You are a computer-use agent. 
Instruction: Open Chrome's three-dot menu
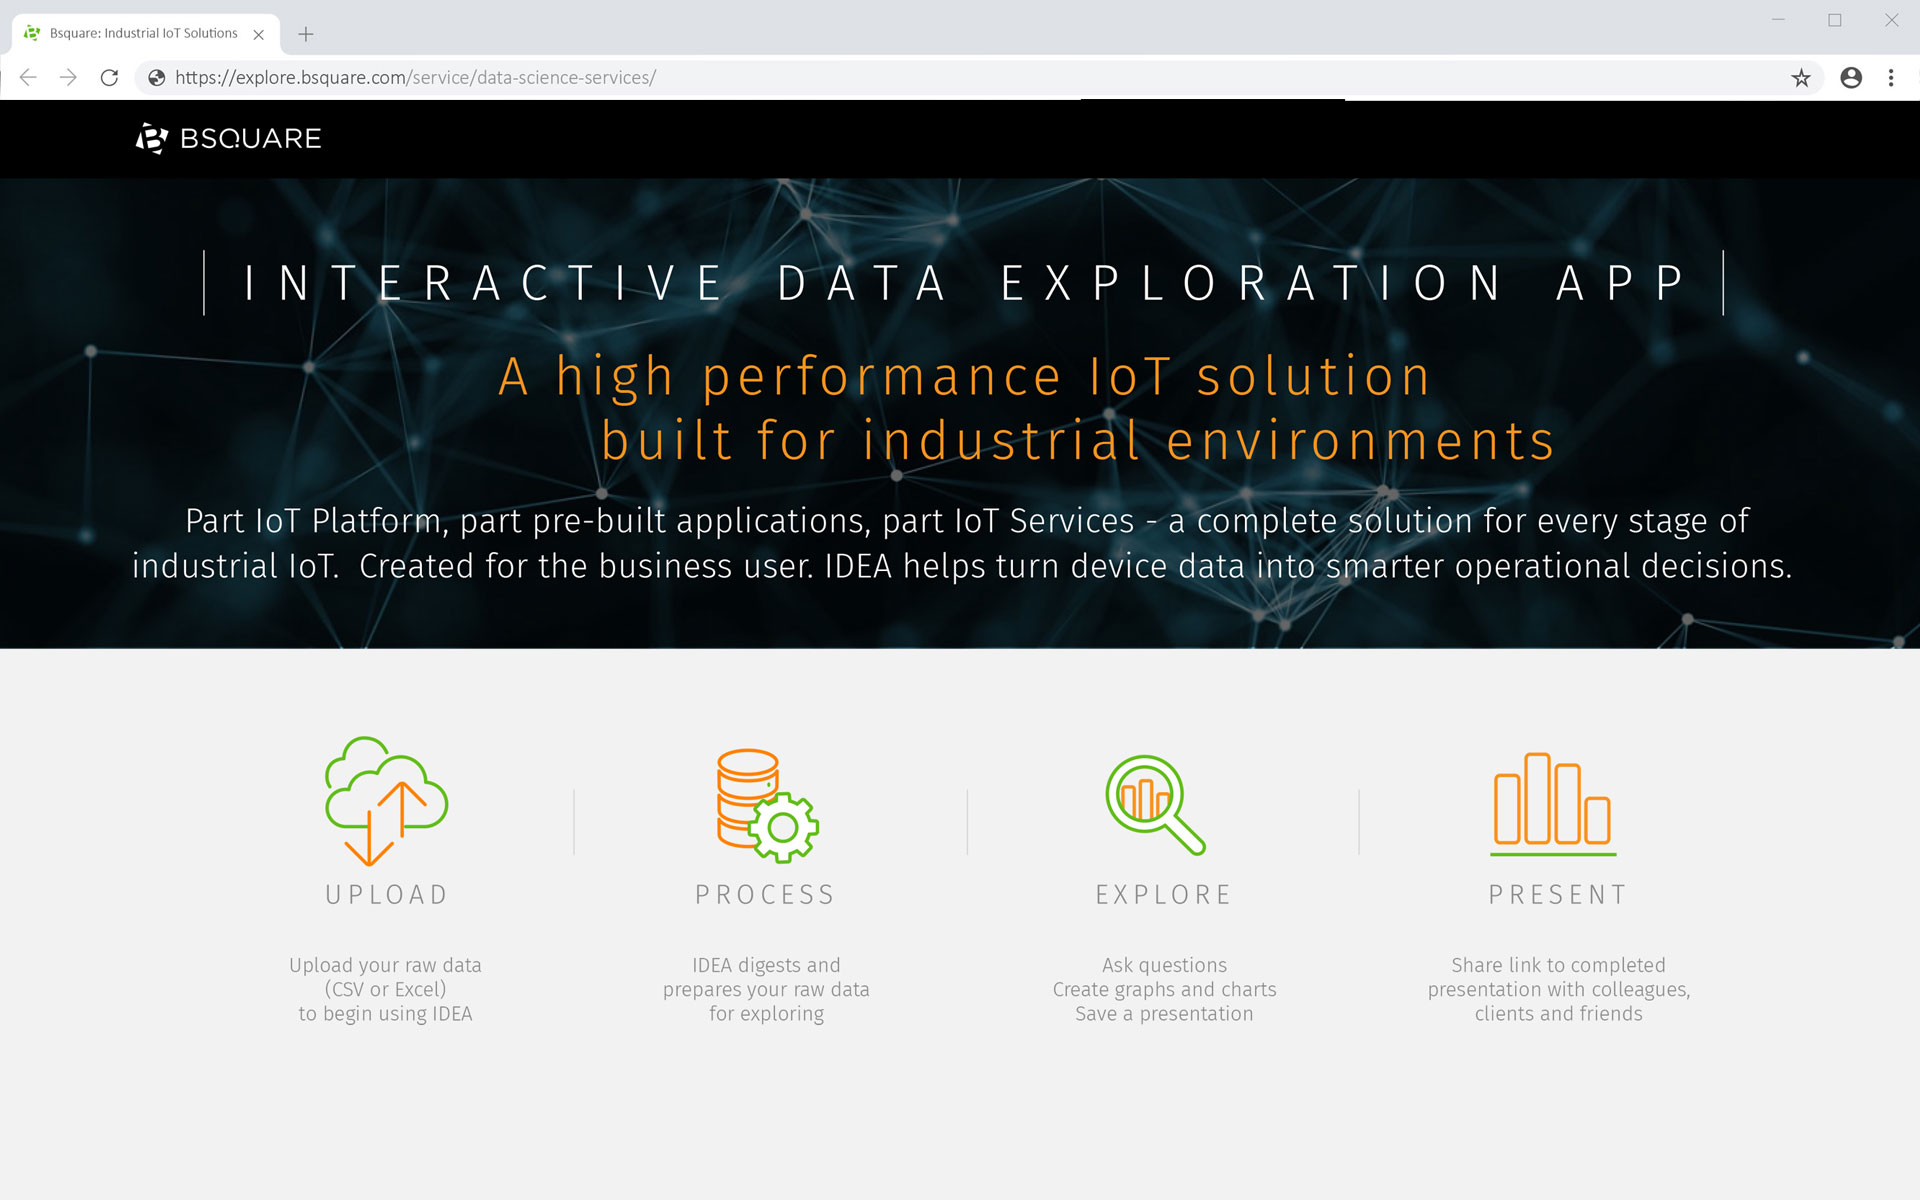click(x=1890, y=78)
